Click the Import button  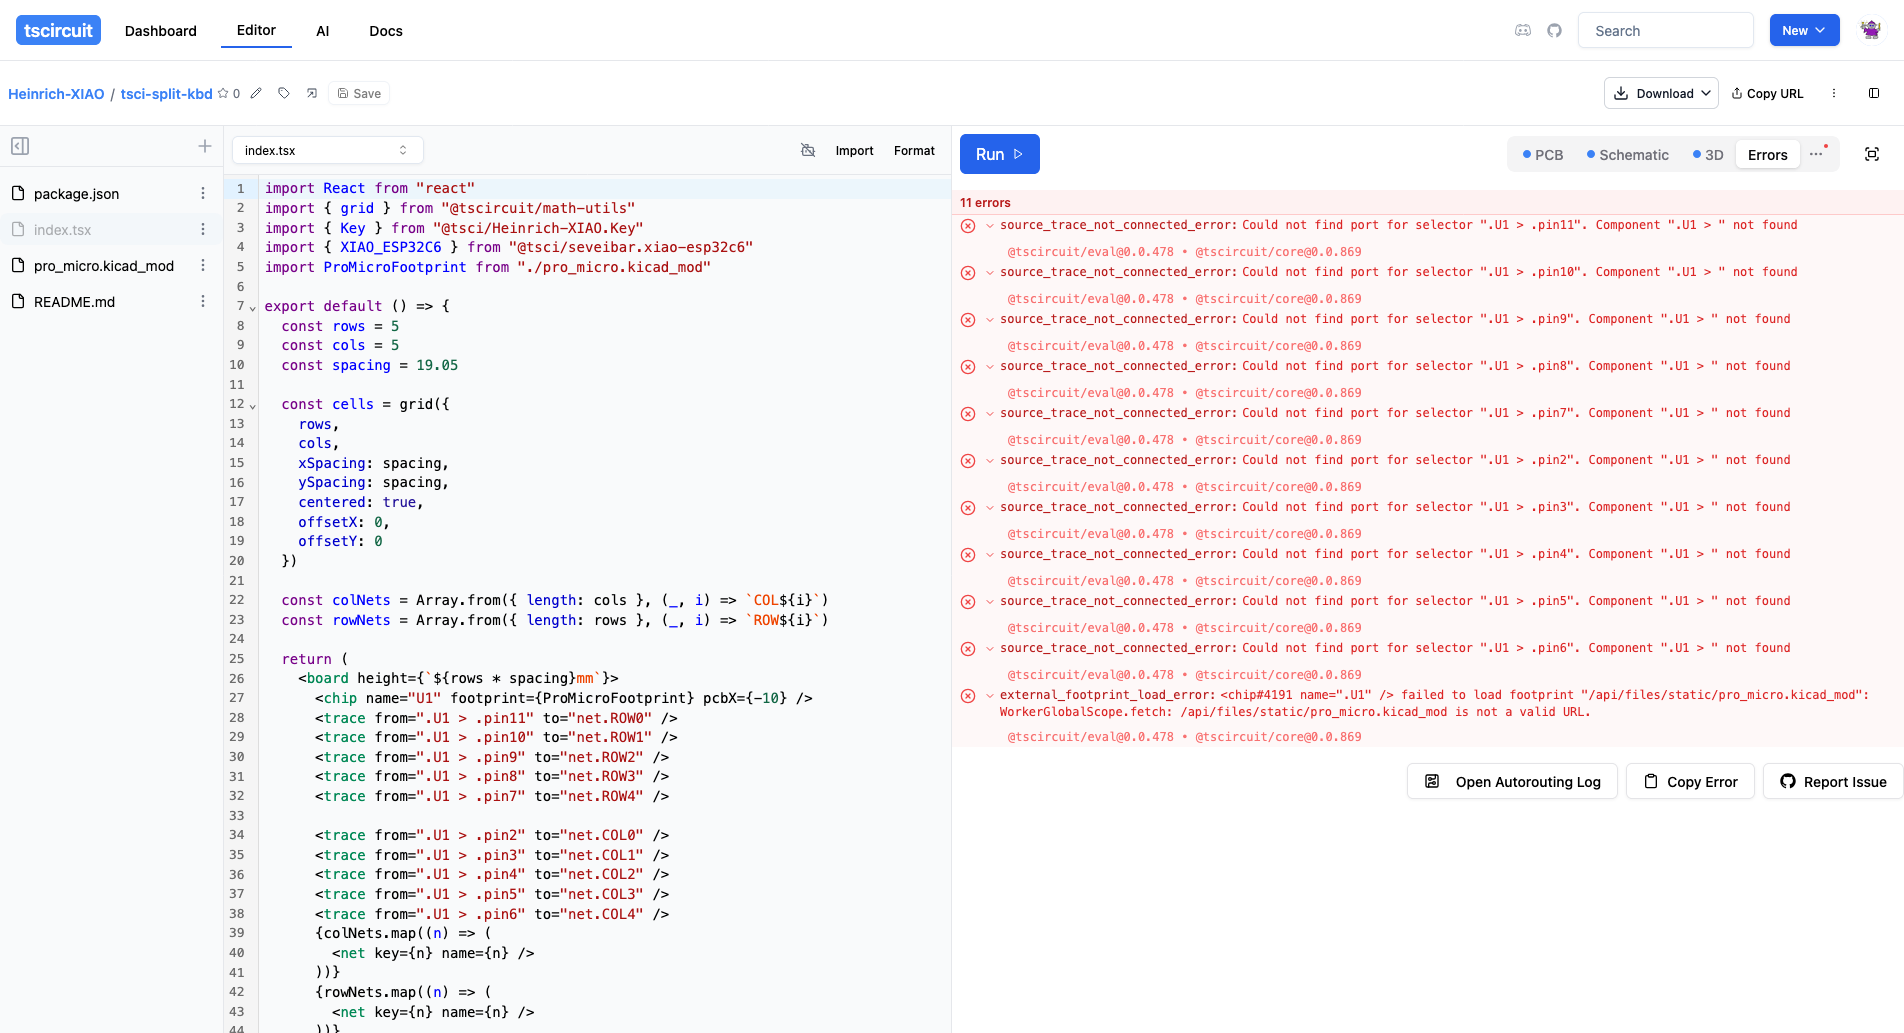click(x=854, y=150)
